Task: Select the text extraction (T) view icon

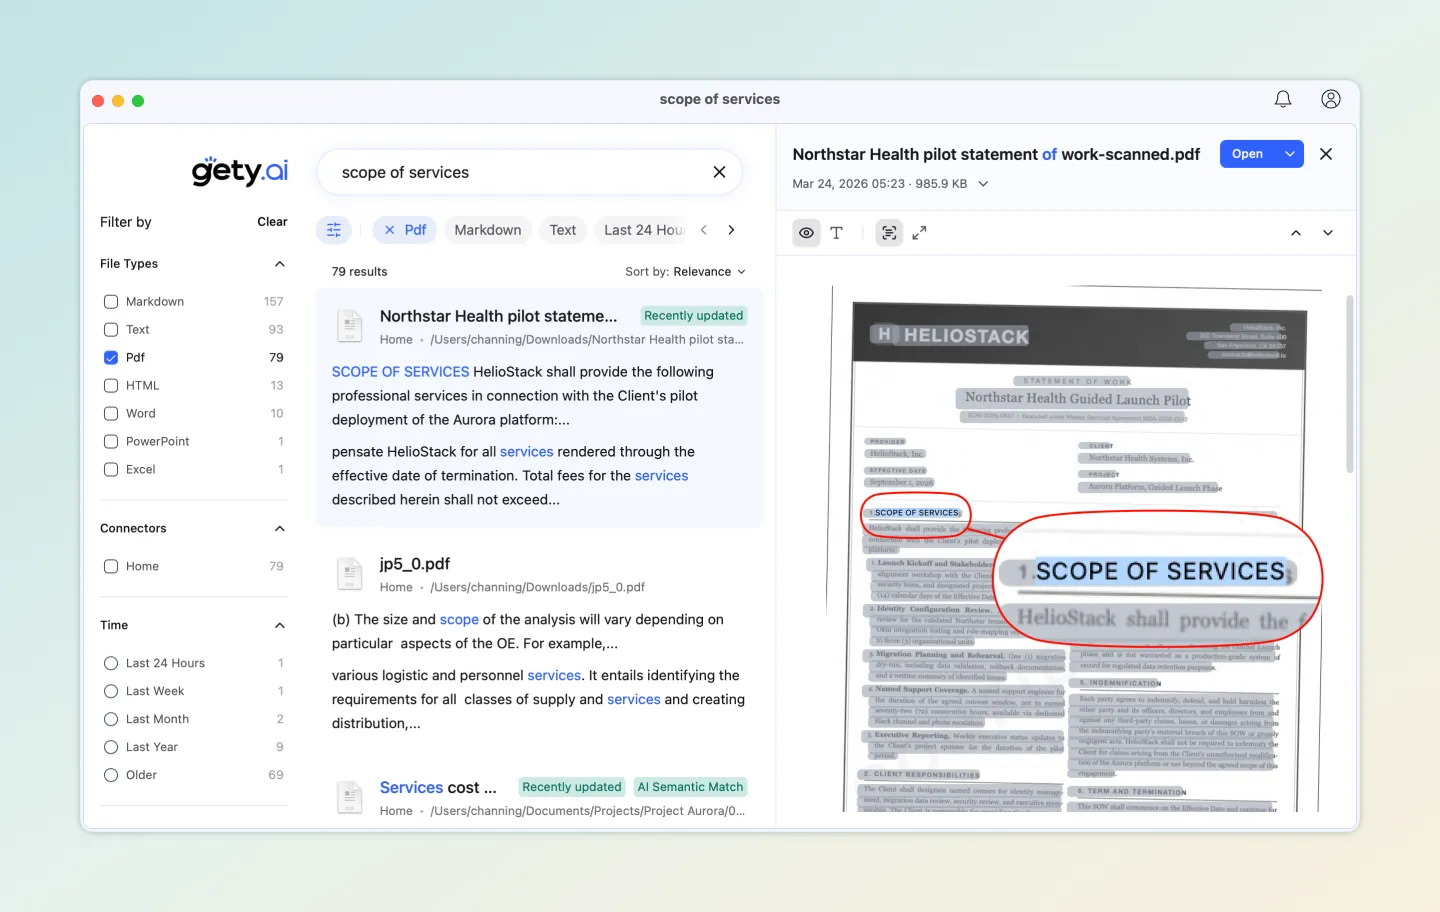Action: 837,232
